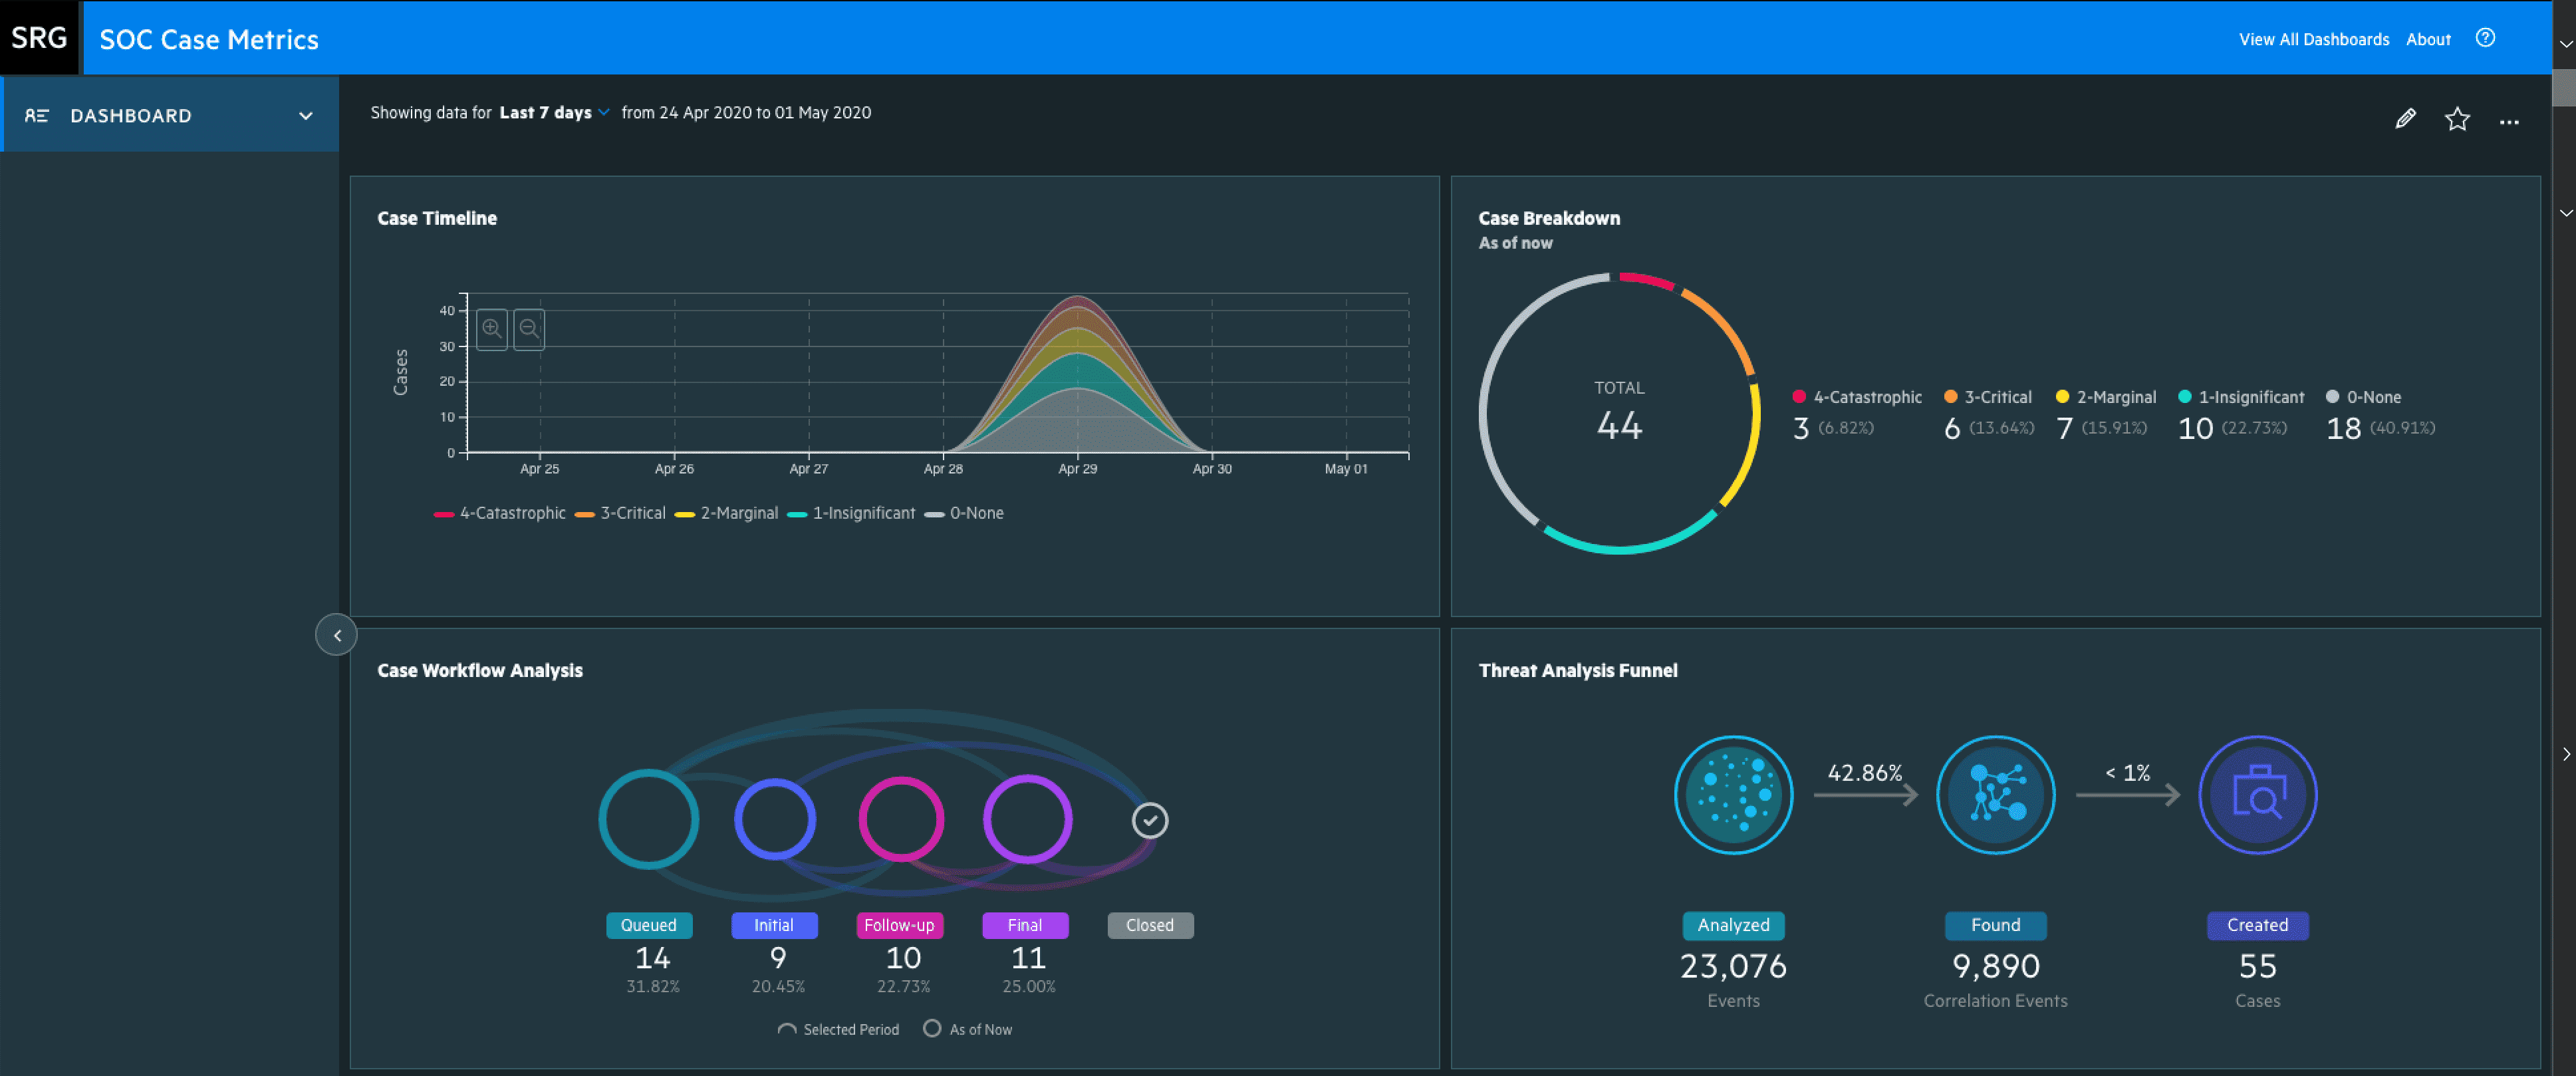
Task: Open the help question-mark icon
Action: [x=2486, y=38]
